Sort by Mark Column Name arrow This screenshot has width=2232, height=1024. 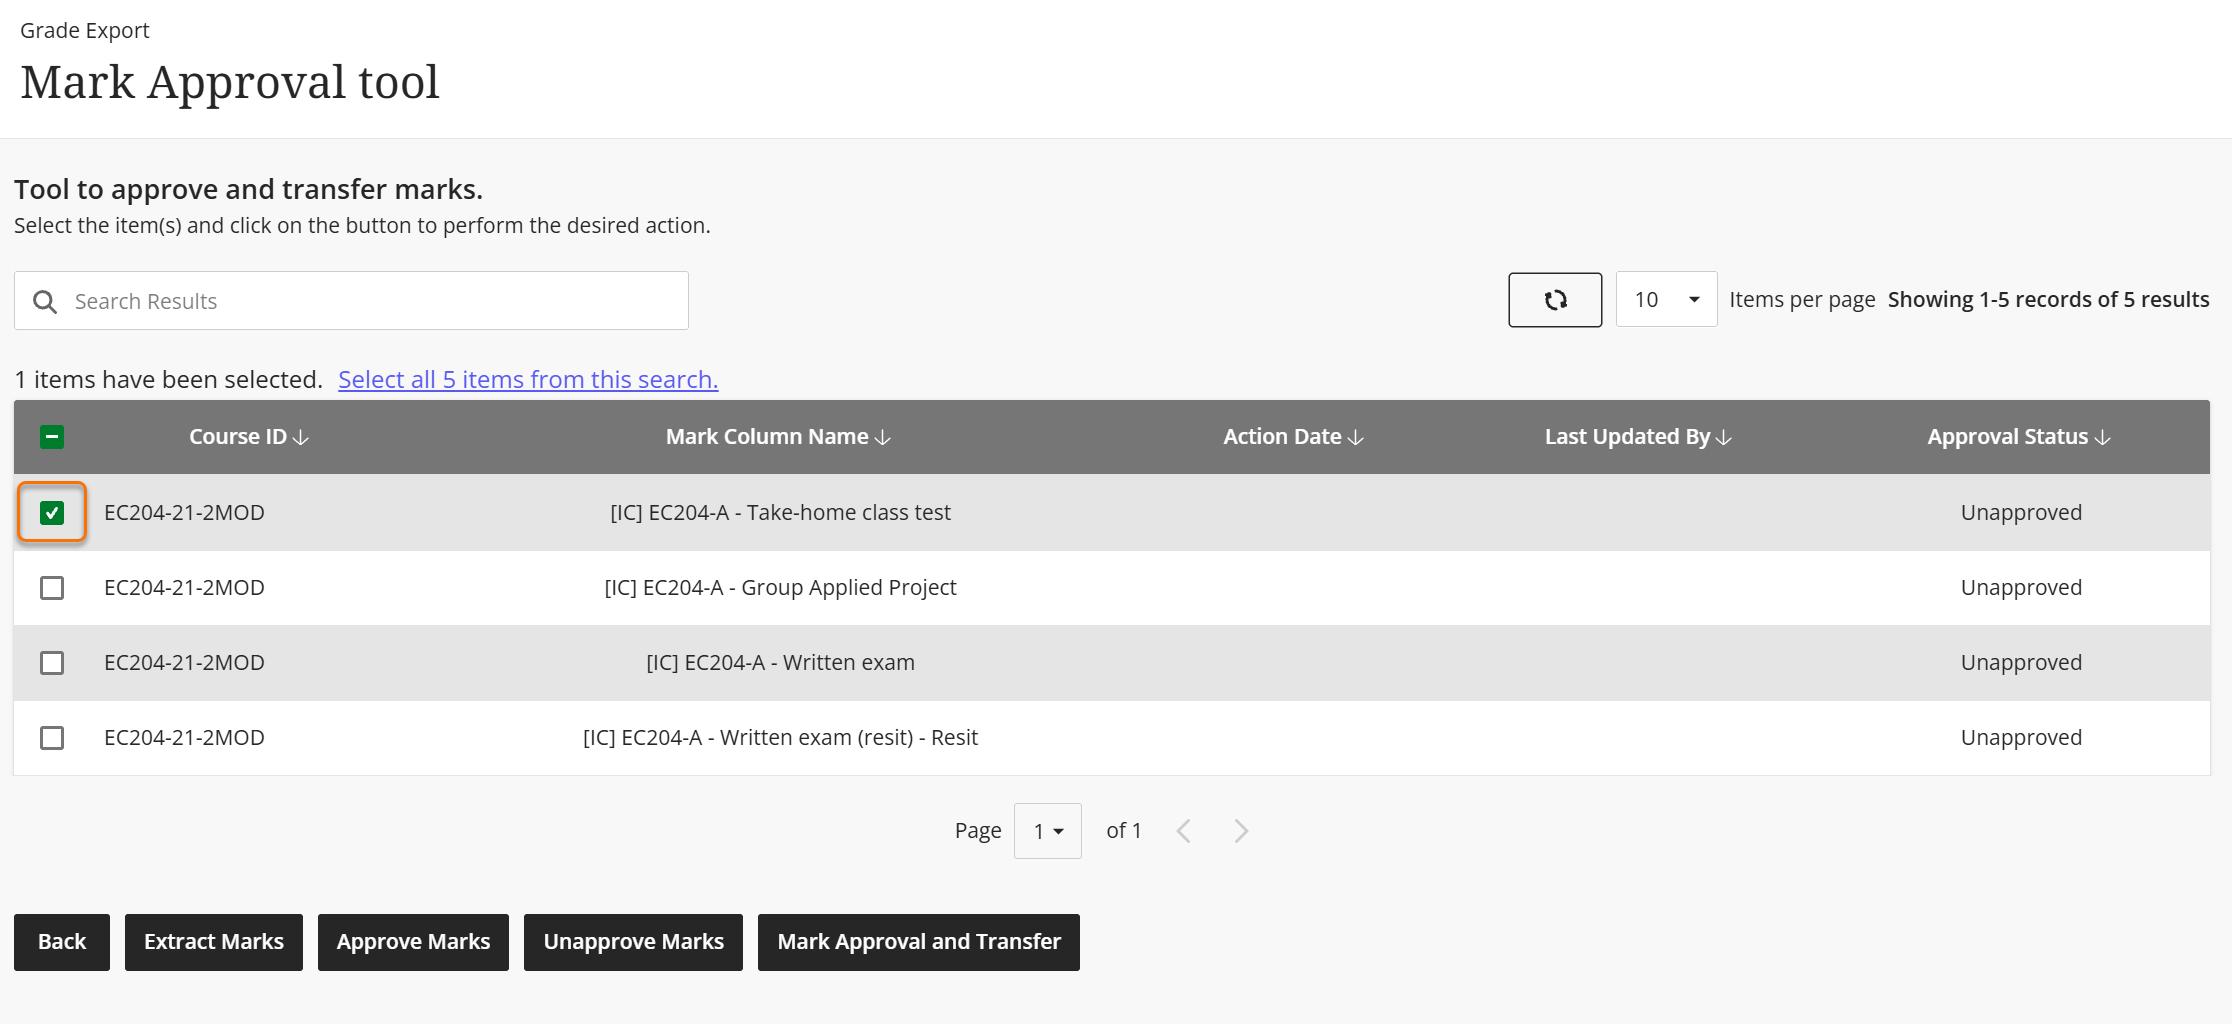[x=882, y=438]
